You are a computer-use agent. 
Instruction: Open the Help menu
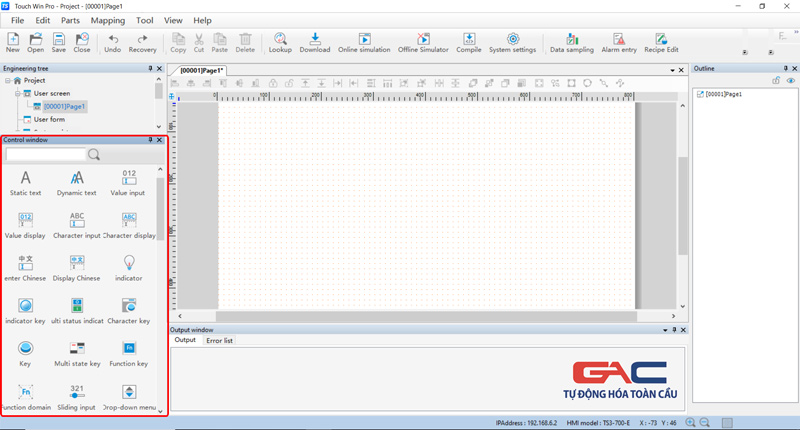202,20
